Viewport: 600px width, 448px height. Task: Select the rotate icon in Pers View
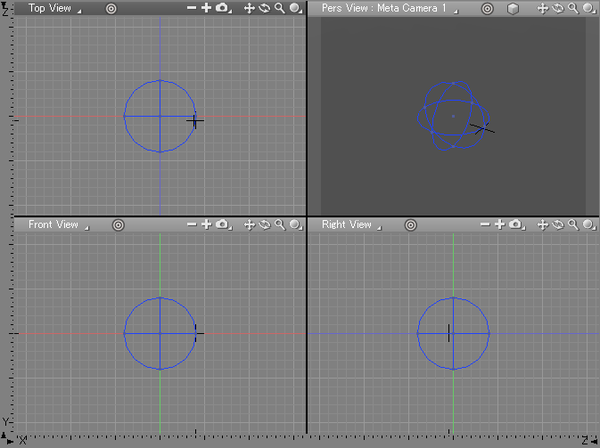[558, 8]
